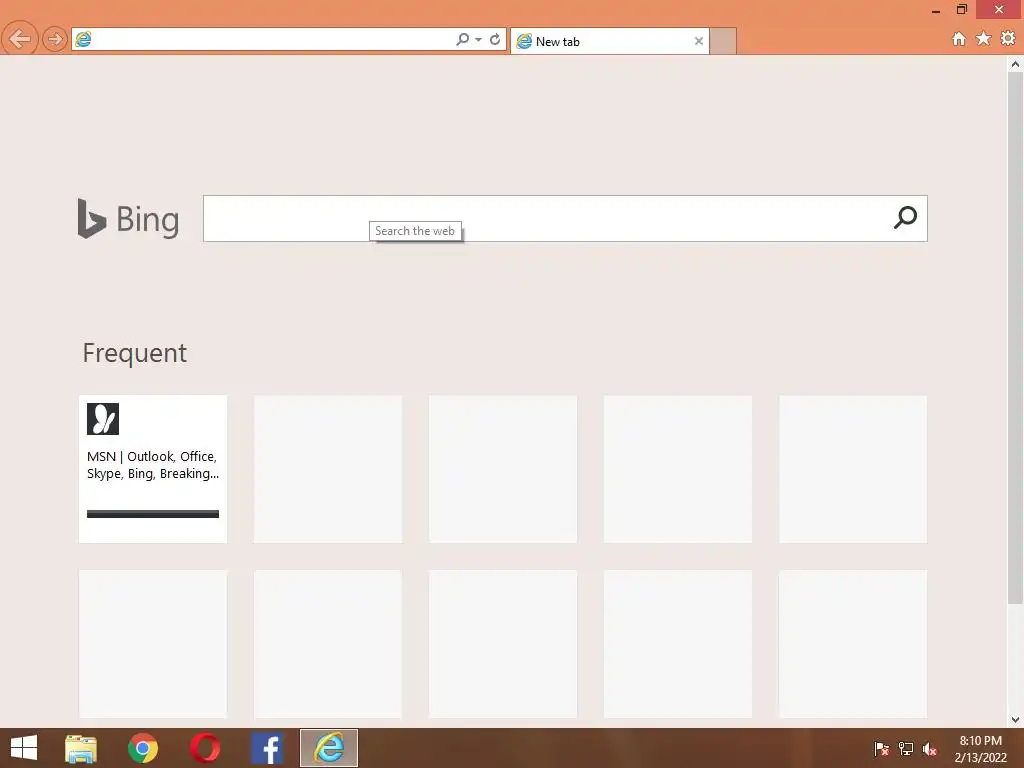1024x768 pixels.
Task: Open Action Center flag tray icon
Action: tap(881, 748)
